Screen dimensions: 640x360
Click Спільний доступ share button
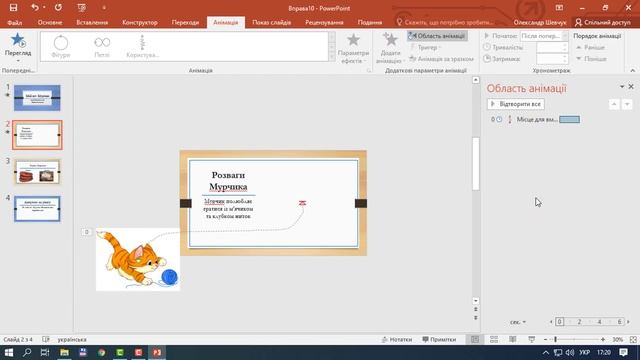(602, 22)
